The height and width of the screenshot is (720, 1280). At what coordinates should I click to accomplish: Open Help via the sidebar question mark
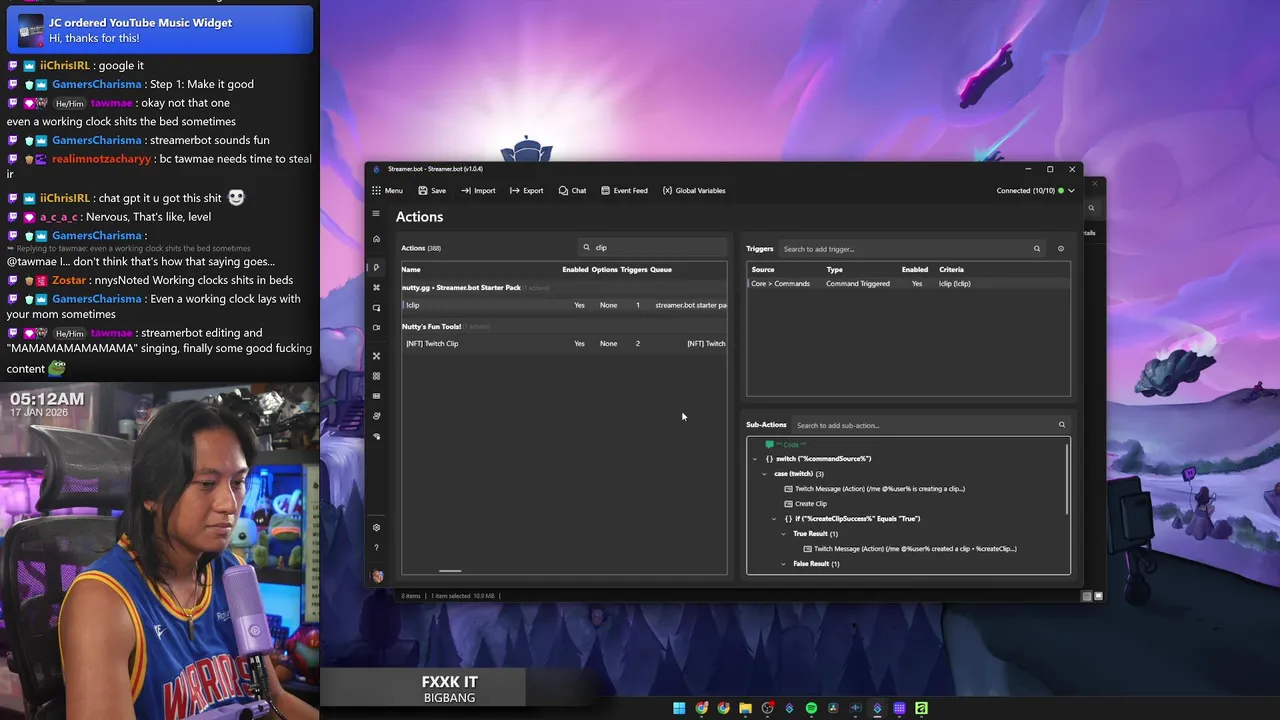[x=376, y=548]
